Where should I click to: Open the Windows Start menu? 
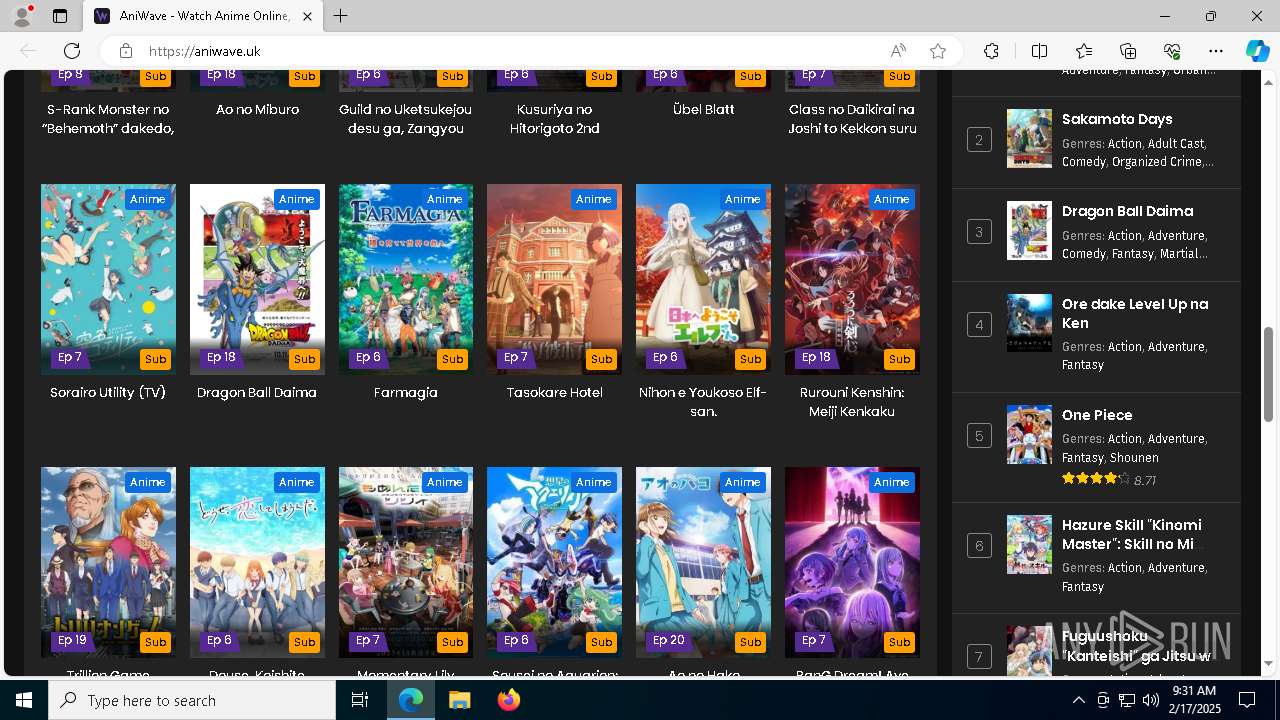click(24, 700)
